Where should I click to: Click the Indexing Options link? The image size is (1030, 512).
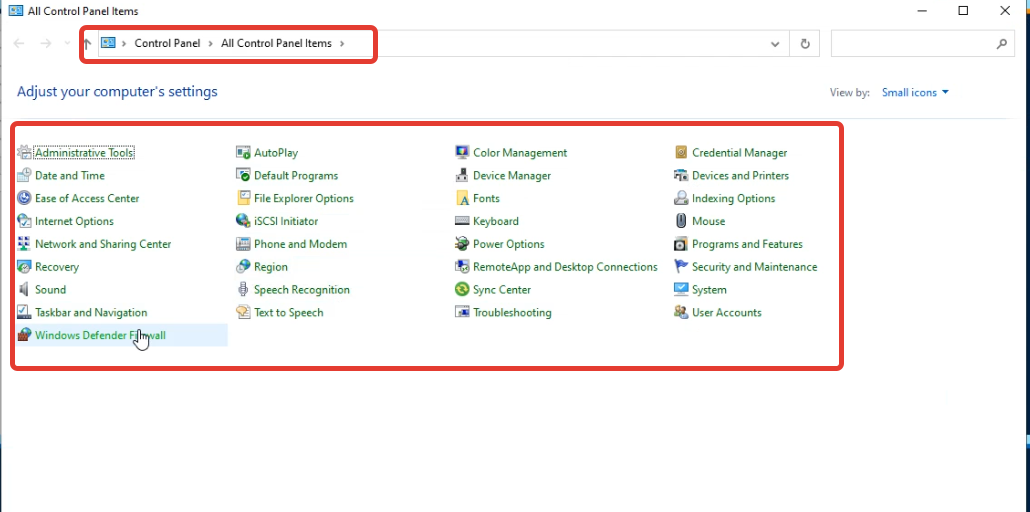734,198
